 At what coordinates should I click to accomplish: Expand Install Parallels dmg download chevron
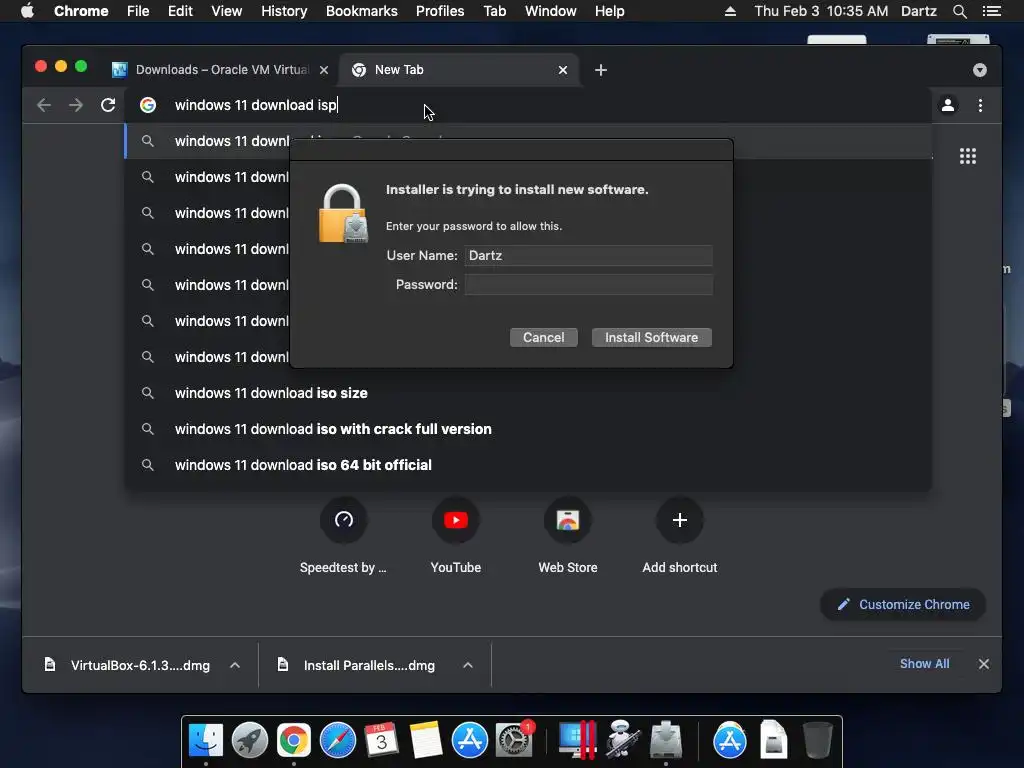coord(468,665)
